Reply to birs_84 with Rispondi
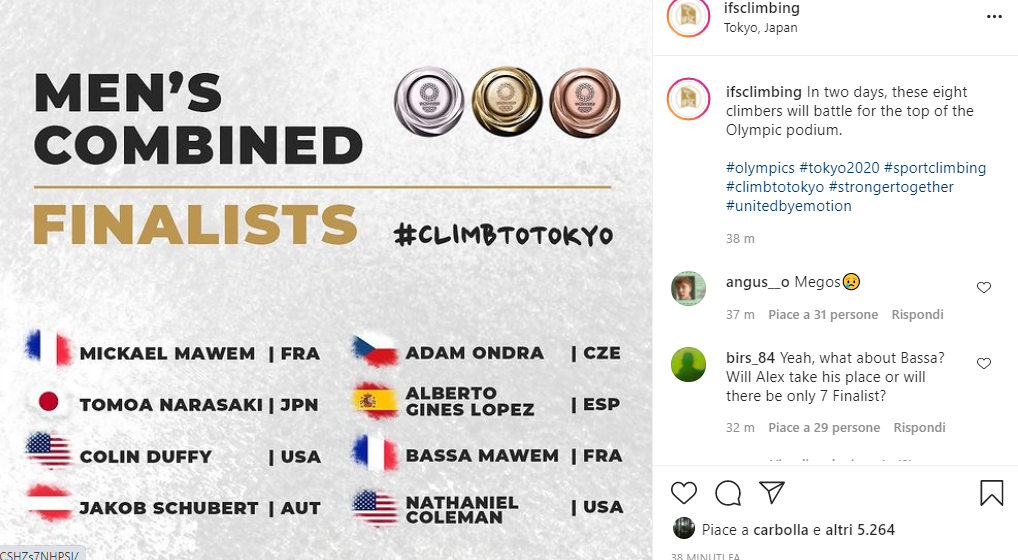 point(918,428)
